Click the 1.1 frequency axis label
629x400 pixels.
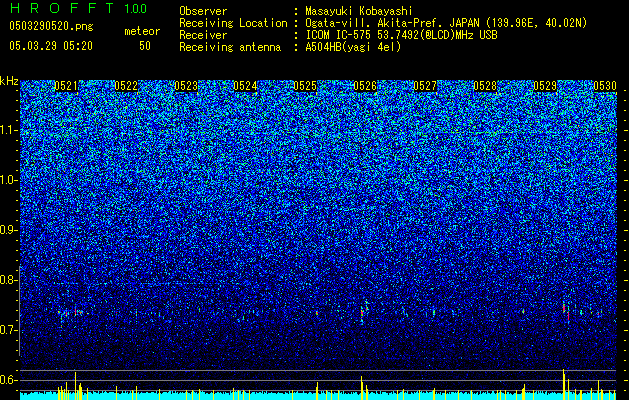click(x=7, y=131)
